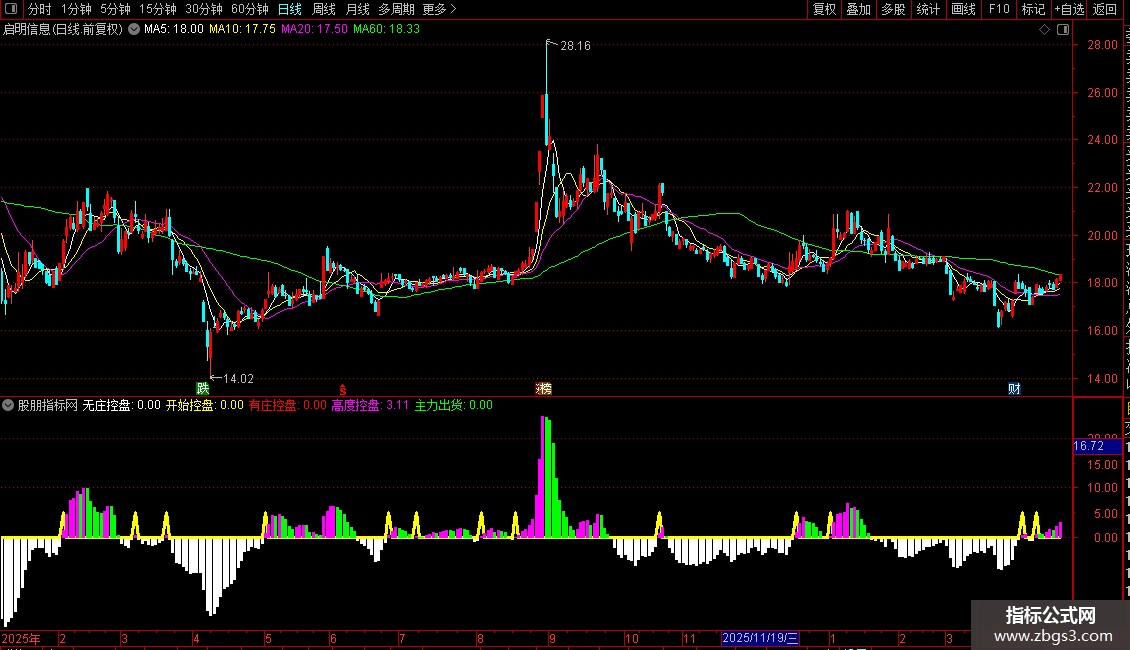The height and width of the screenshot is (650, 1130).
Task: Switch to 60分钟 period
Action: tap(249, 9)
